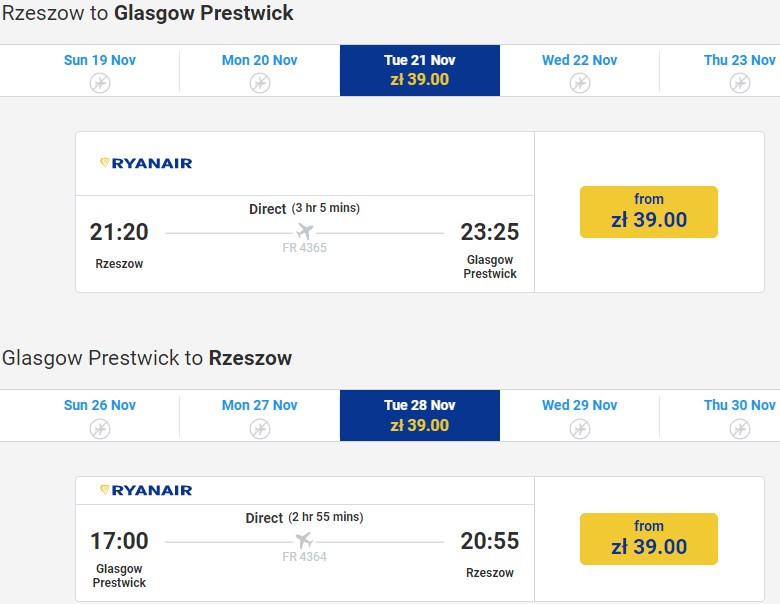Click no-flight icon under Thu 23 Nov
Image resolution: width=780 pixels, height=604 pixels.
tap(740, 83)
